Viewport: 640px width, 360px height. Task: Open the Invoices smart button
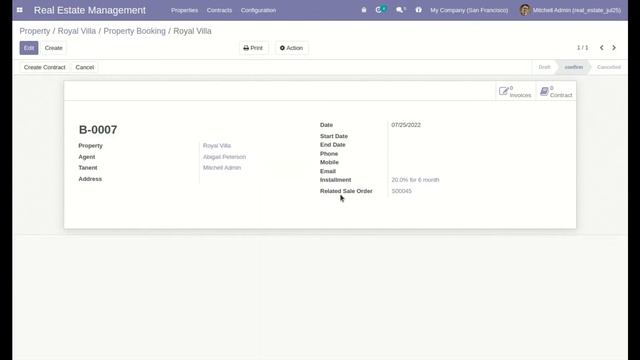(515, 91)
